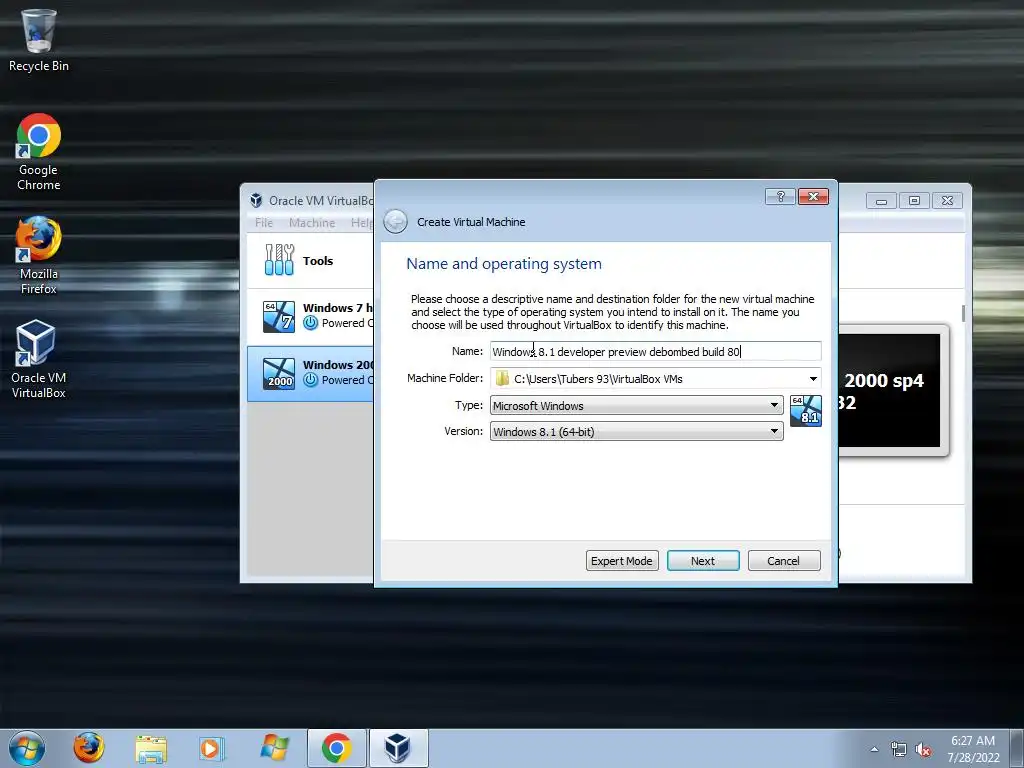Click the VM preview thumbnail showing 2000 sp4
The width and height of the screenshot is (1024, 768).
889,391
